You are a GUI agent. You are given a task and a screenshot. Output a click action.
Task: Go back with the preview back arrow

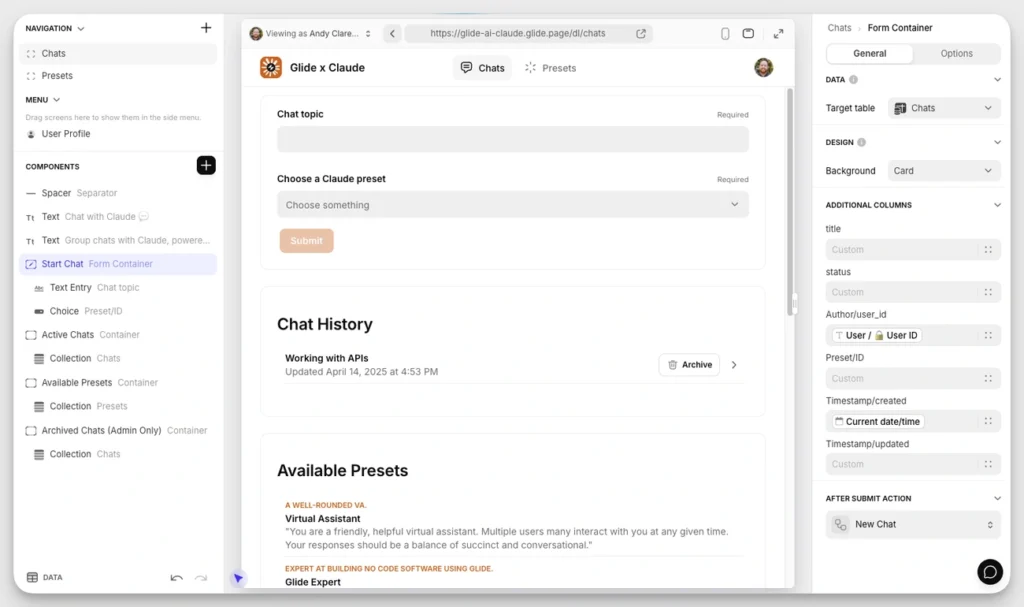[392, 33]
